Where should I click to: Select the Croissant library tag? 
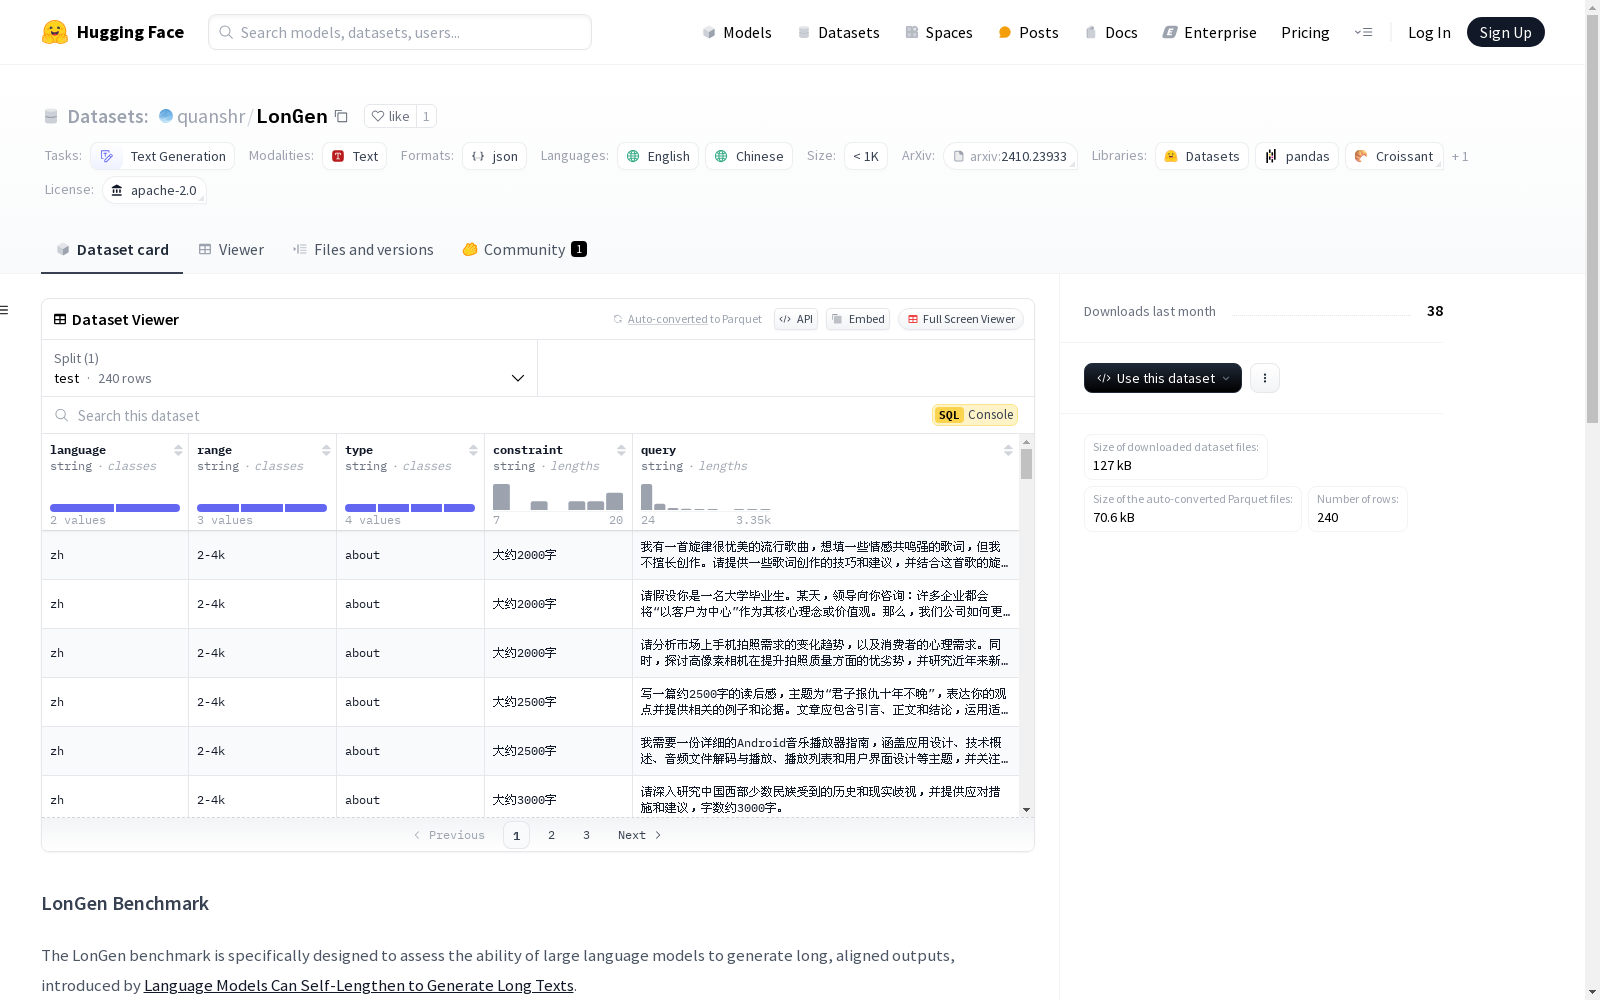[1394, 156]
